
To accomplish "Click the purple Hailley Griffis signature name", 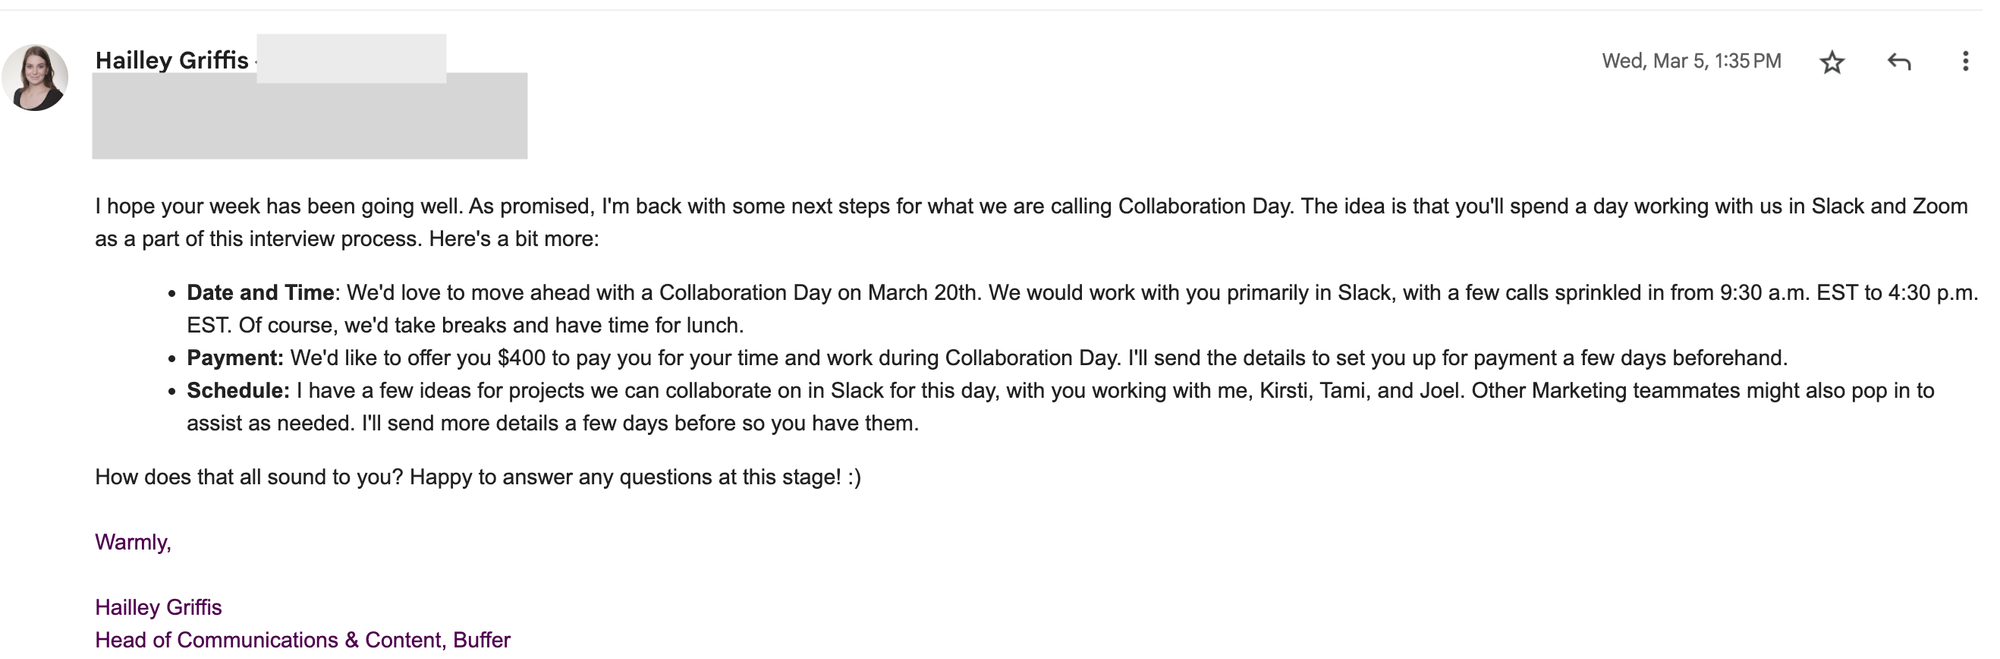I will point(158,608).
